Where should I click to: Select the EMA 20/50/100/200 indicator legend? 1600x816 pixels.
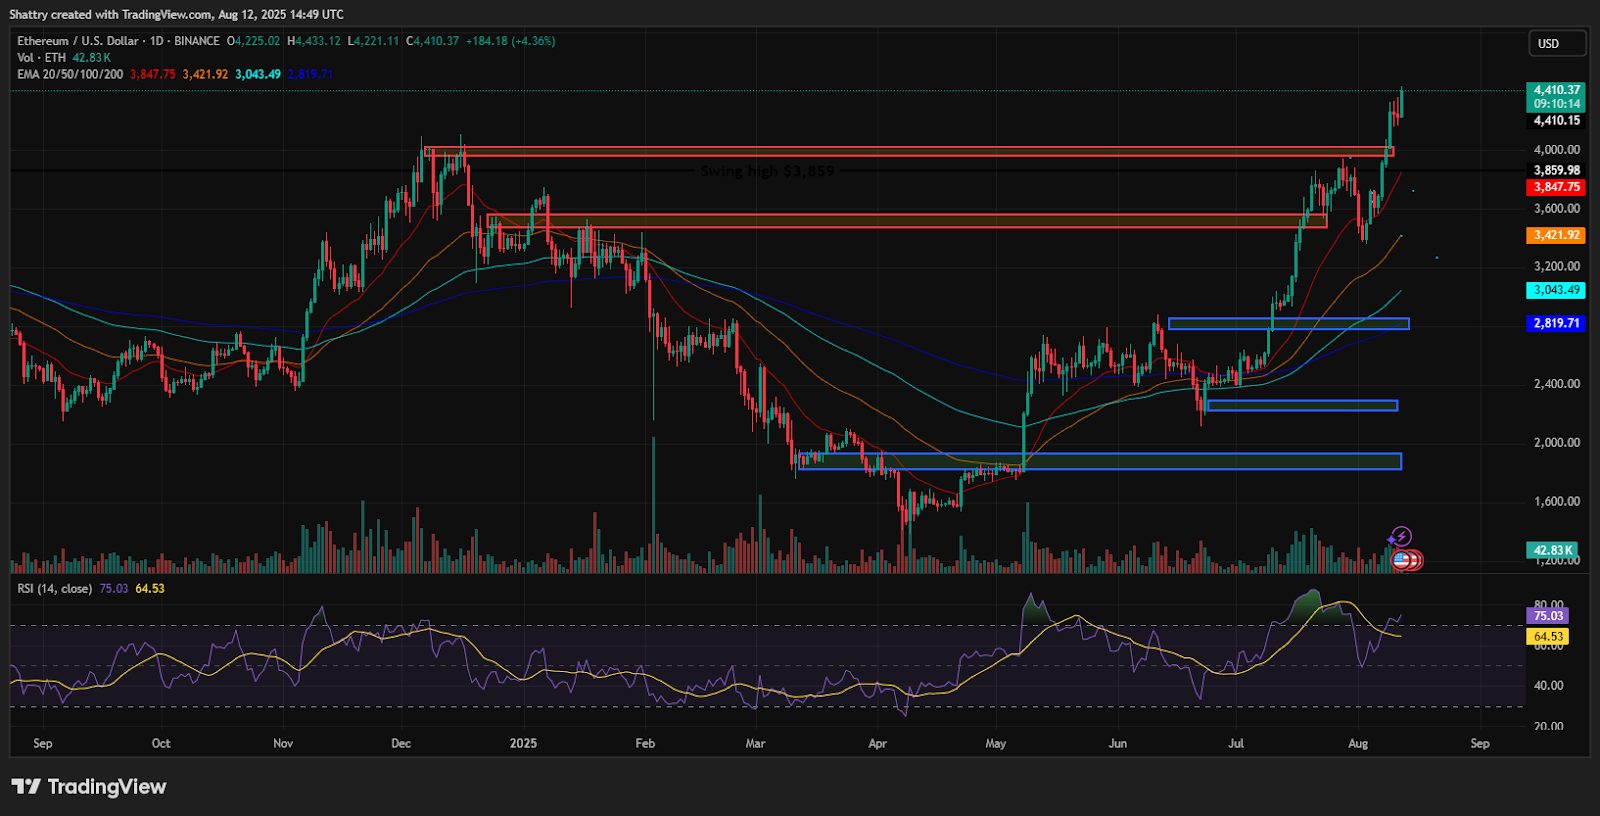coord(70,74)
